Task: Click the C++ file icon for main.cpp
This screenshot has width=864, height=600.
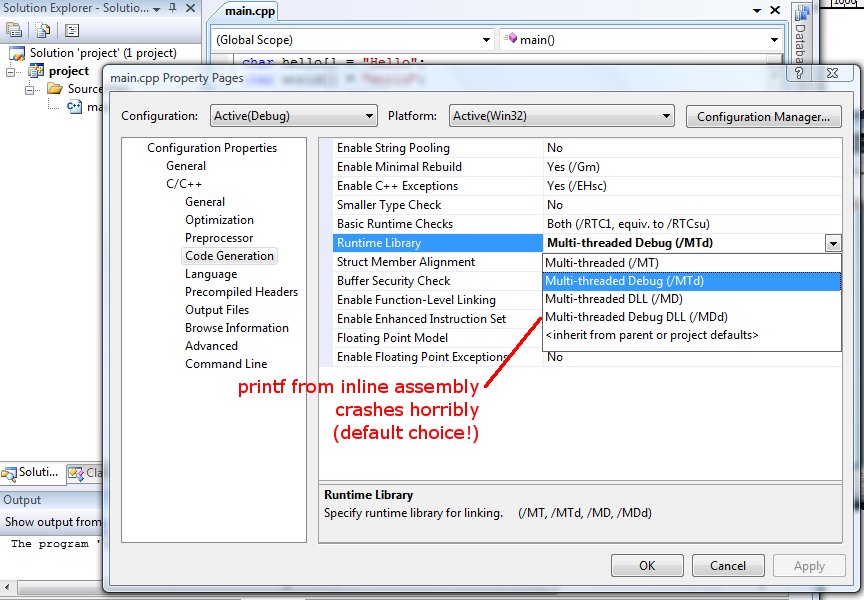Action: [74, 106]
